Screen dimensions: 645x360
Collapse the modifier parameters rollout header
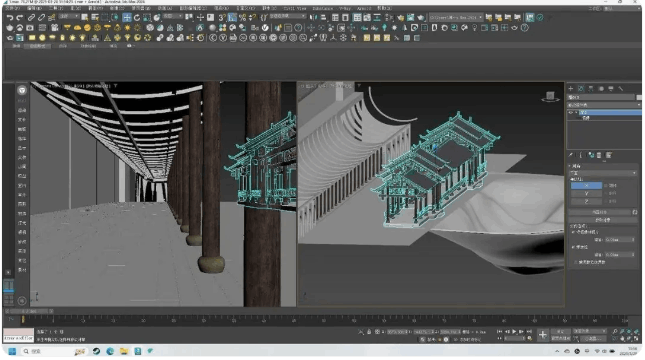603,166
